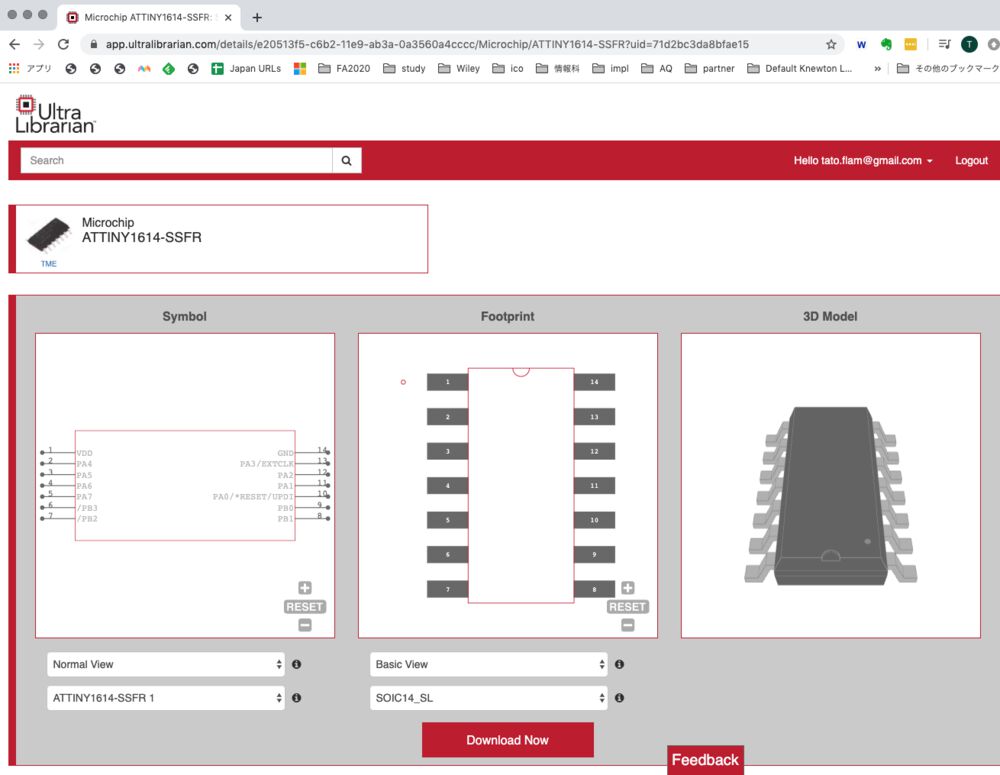Reset the Symbol preview view
Image resolution: width=1000 pixels, height=775 pixels.
[305, 607]
